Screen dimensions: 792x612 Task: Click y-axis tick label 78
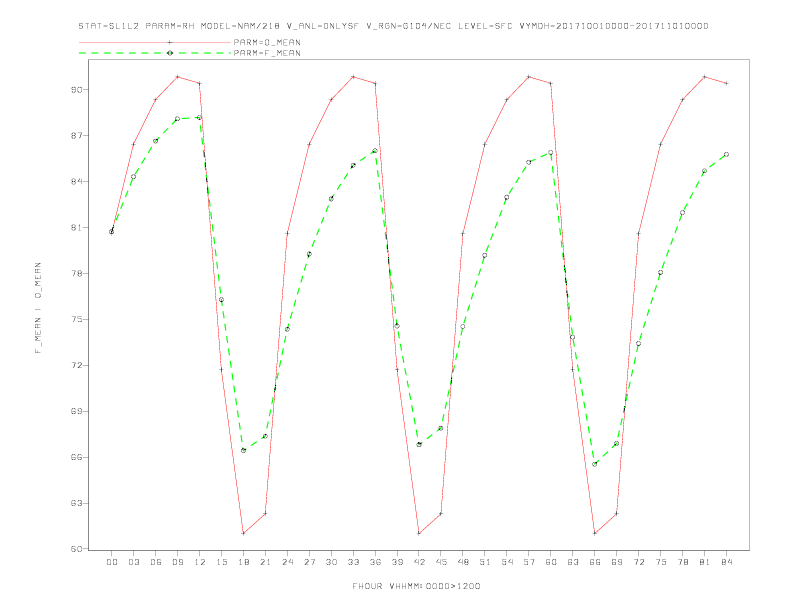pyautogui.click(x=76, y=274)
